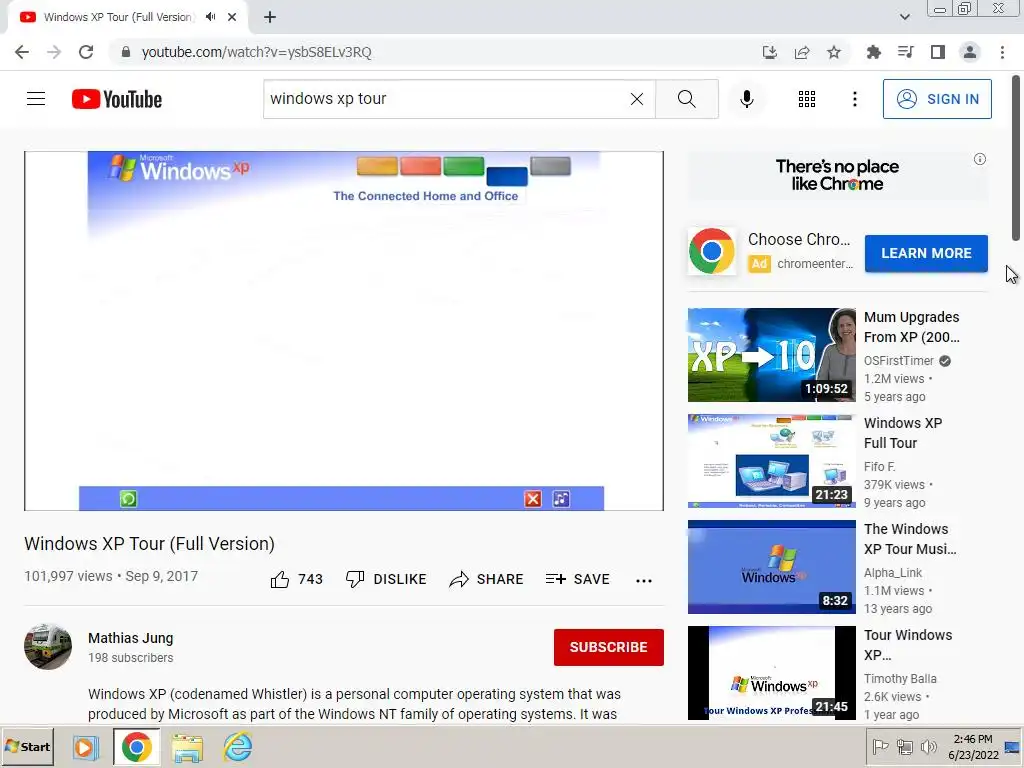Viewport: 1024px width, 768px height.
Task: Open Windows XP Full Tour thumbnail
Action: (771, 460)
